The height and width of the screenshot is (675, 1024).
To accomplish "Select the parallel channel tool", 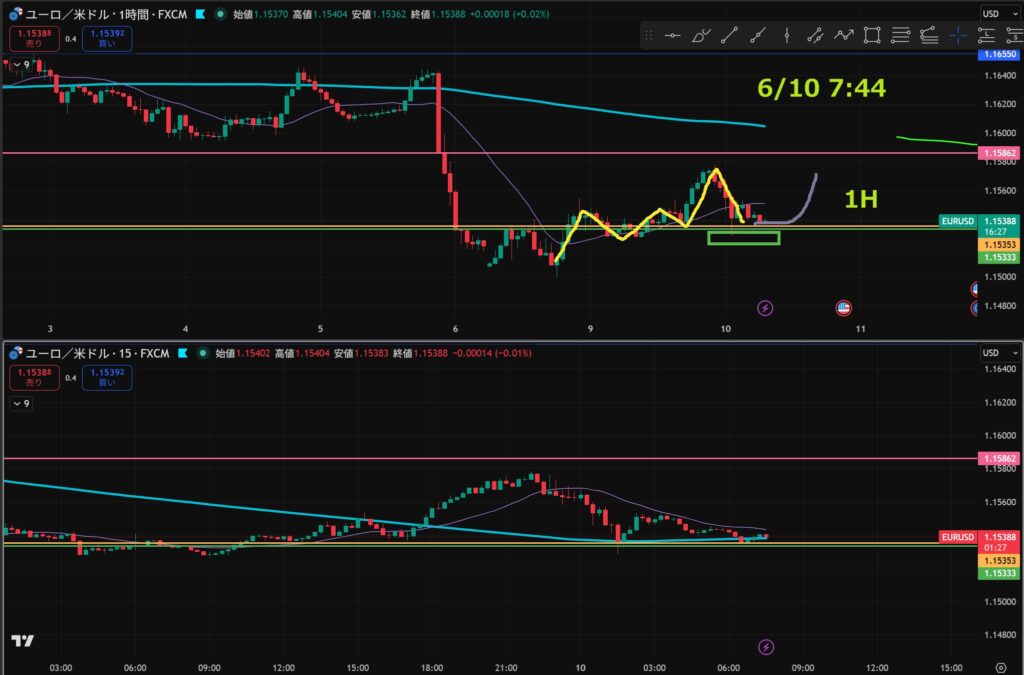I will coord(815,35).
